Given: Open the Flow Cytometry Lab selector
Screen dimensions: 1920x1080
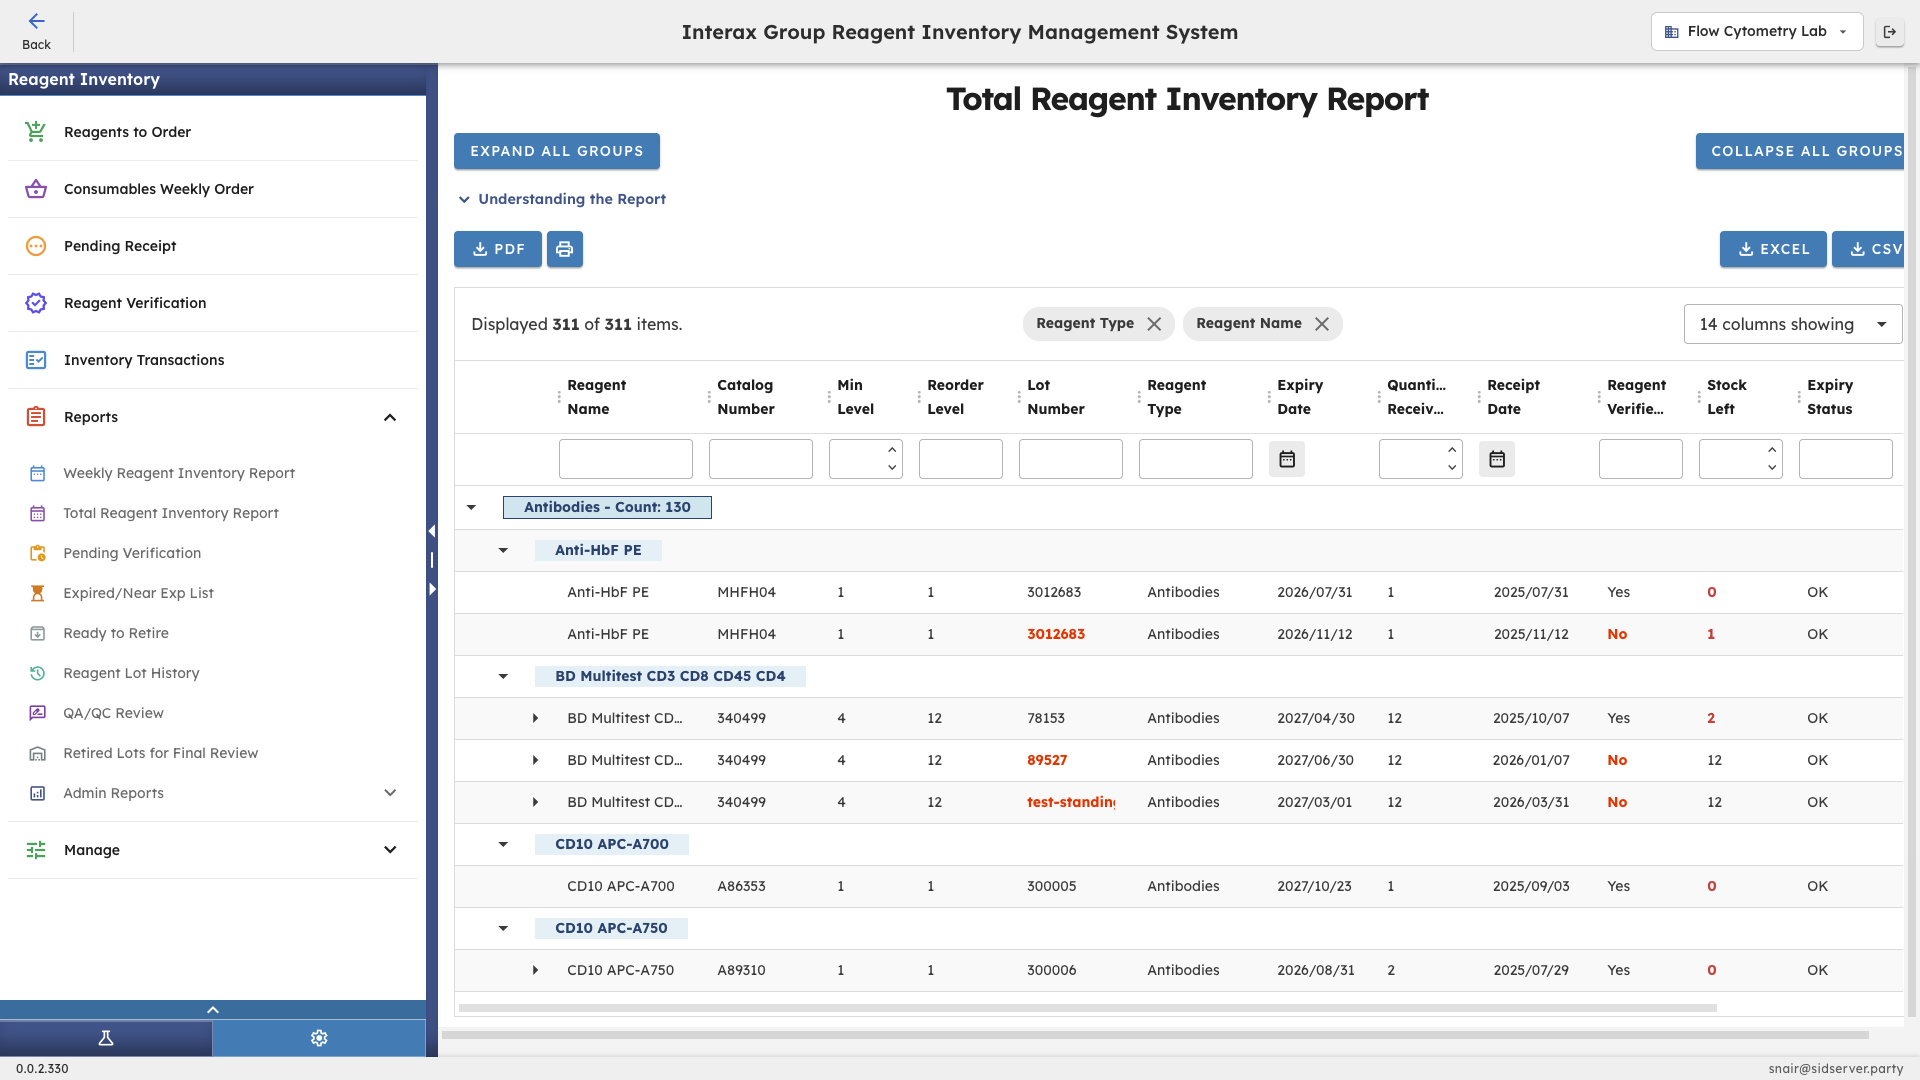Looking at the screenshot, I should (x=1756, y=31).
